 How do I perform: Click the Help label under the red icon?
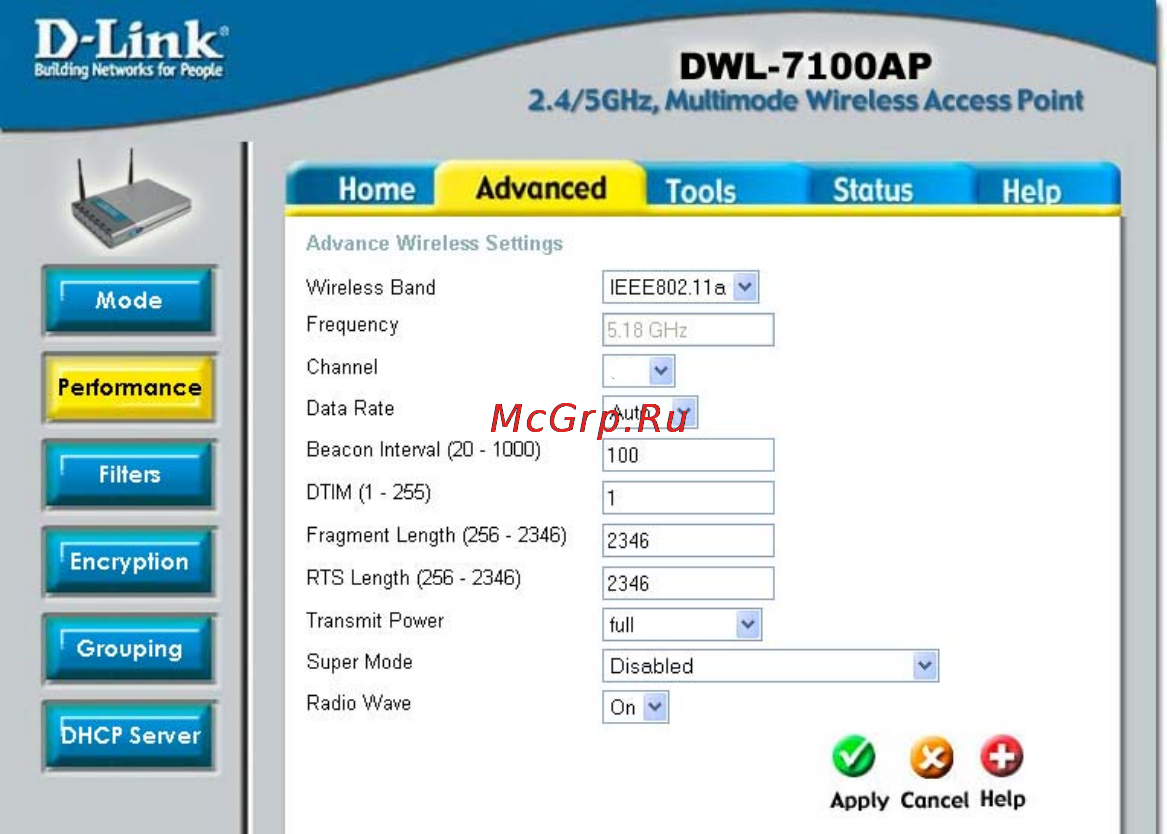1002,800
